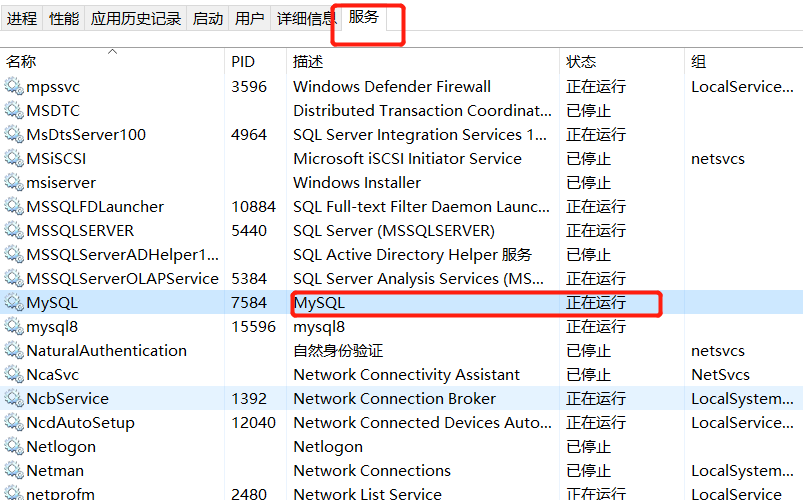Open the 性能 tab

click(x=64, y=19)
